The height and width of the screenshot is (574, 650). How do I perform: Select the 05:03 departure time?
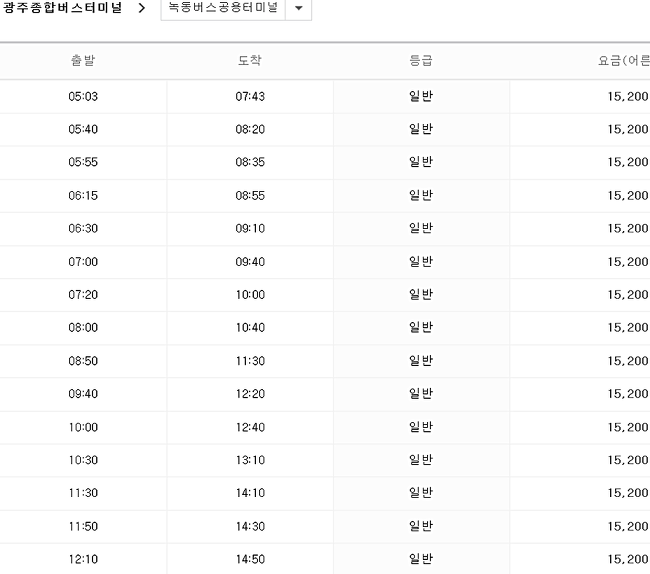click(83, 97)
